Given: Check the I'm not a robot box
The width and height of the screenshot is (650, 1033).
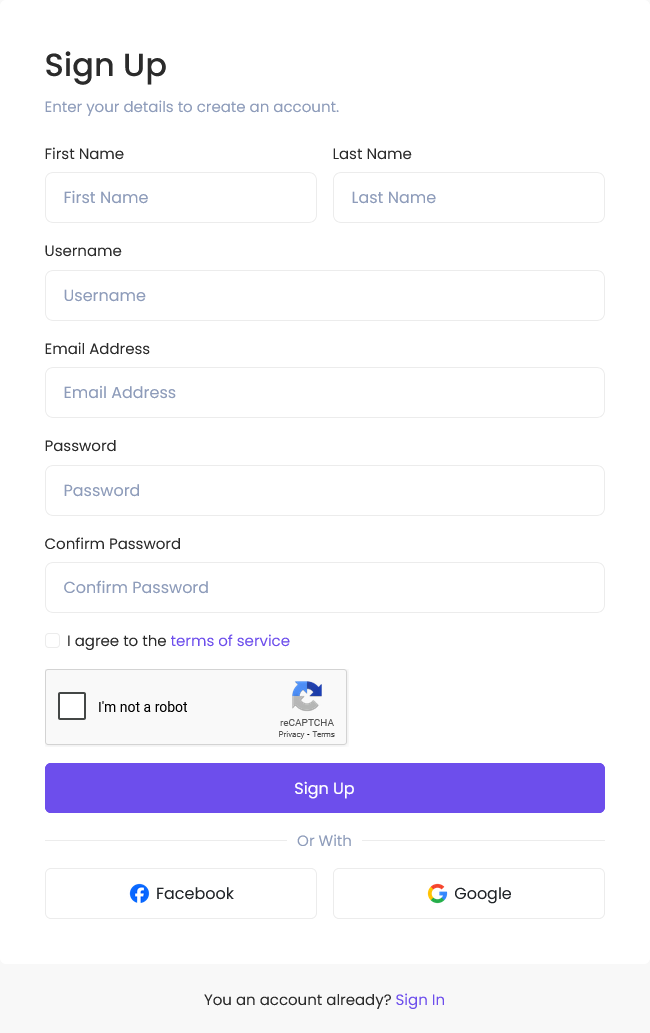Looking at the screenshot, I should (x=72, y=706).
